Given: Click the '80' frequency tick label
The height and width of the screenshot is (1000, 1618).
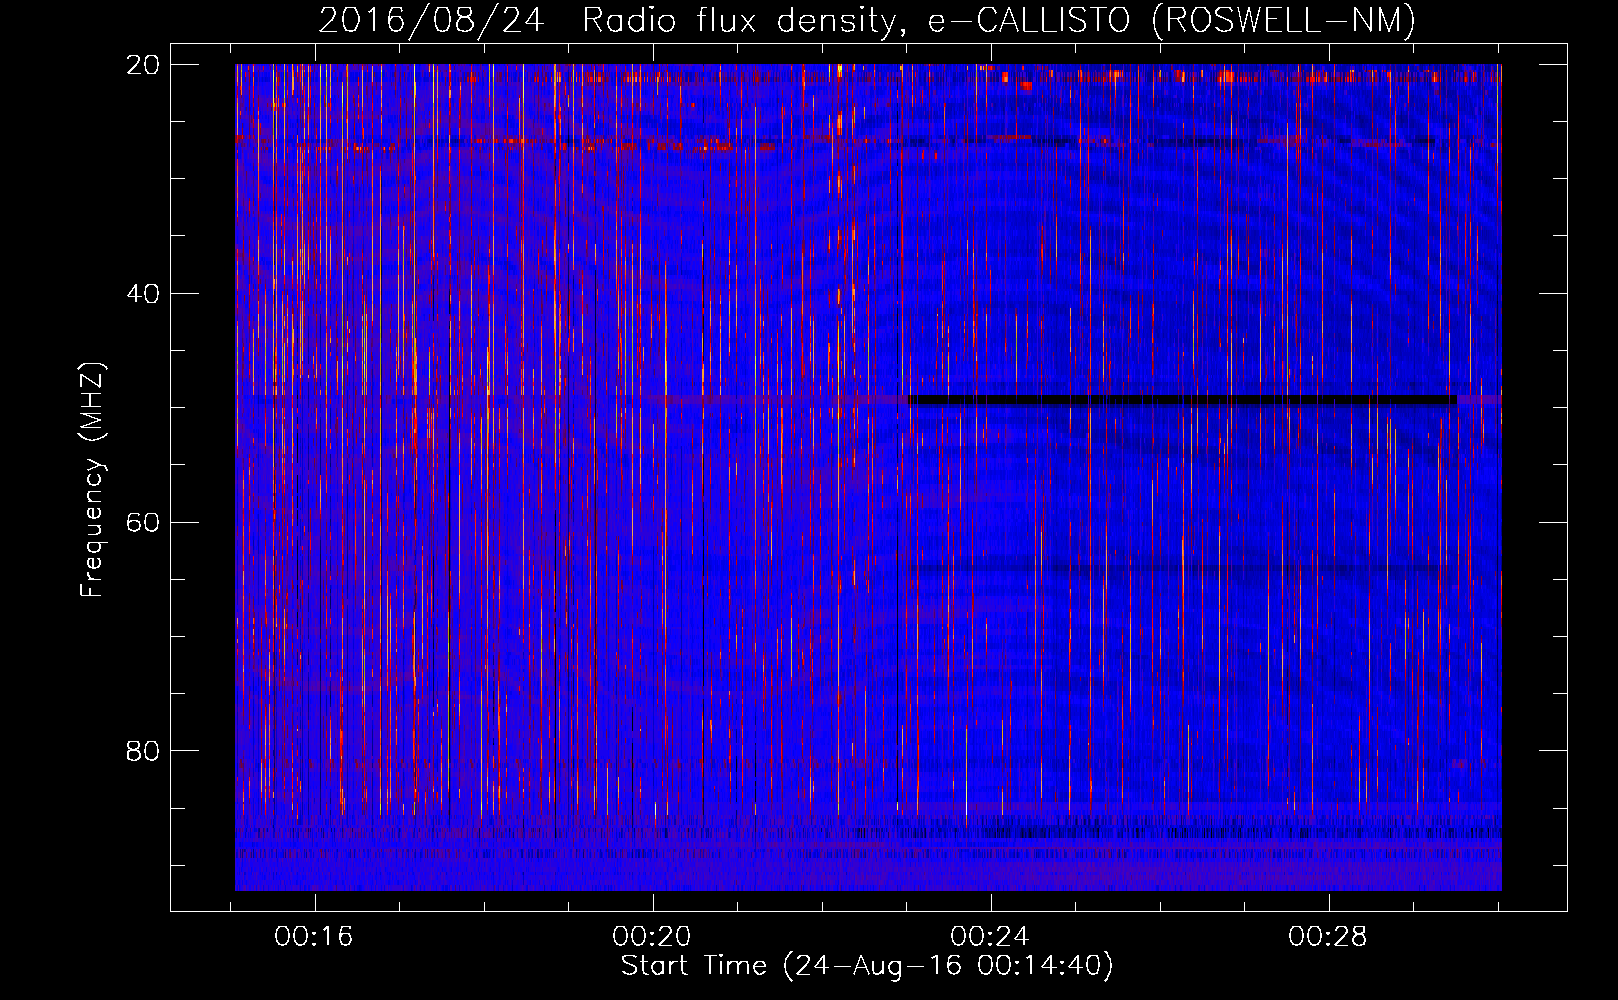Looking at the screenshot, I should click(142, 751).
